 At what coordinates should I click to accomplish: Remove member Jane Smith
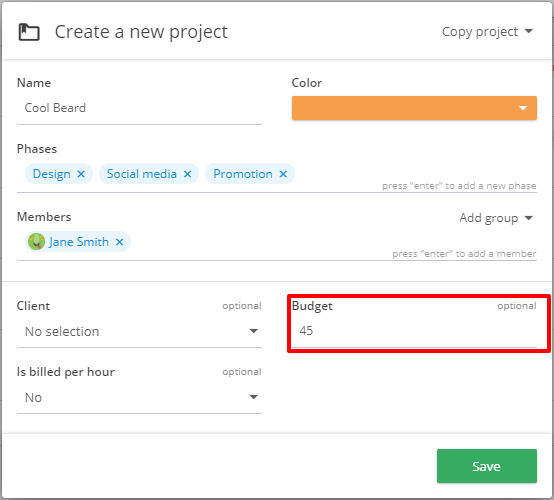119,242
